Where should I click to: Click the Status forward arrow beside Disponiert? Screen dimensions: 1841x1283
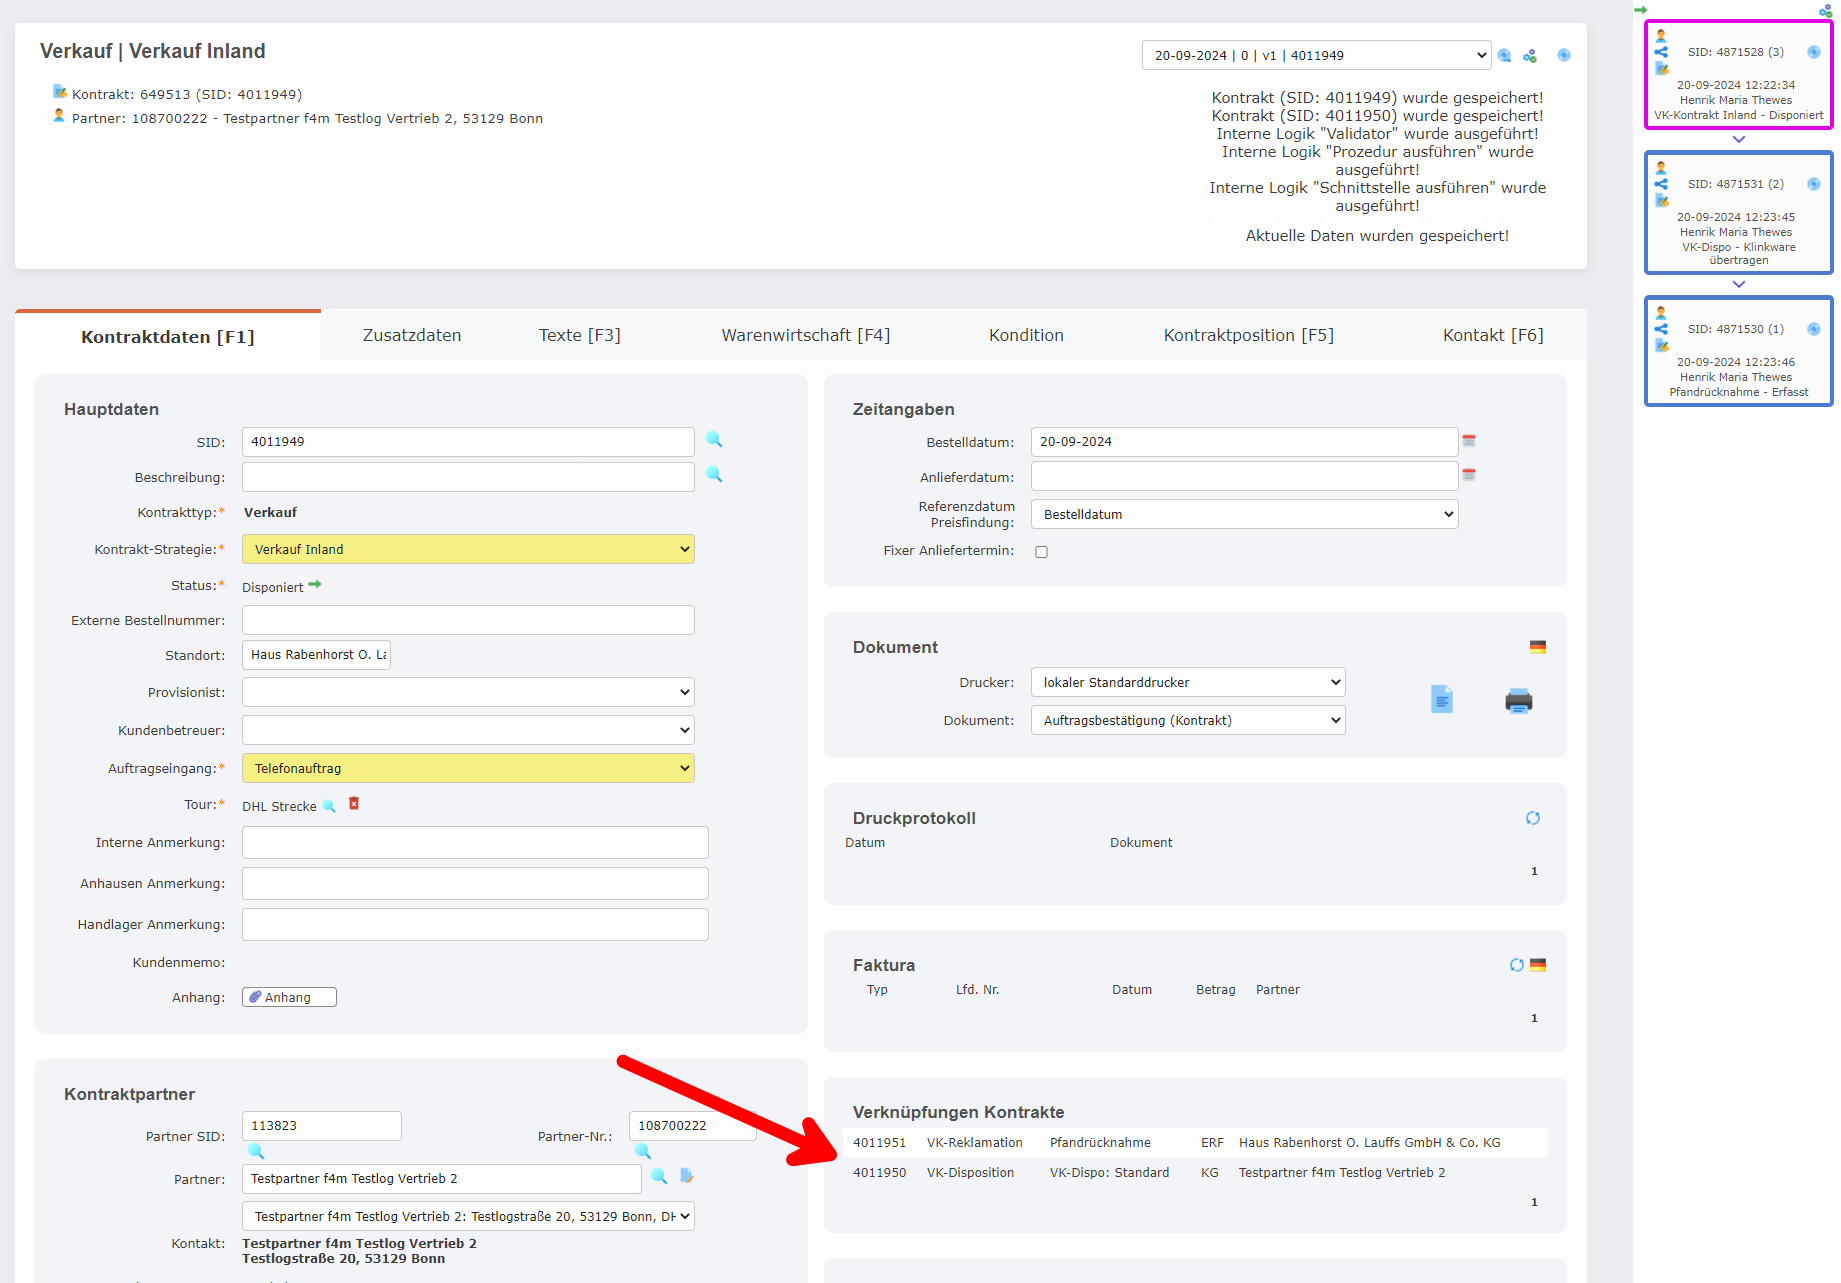coord(315,585)
